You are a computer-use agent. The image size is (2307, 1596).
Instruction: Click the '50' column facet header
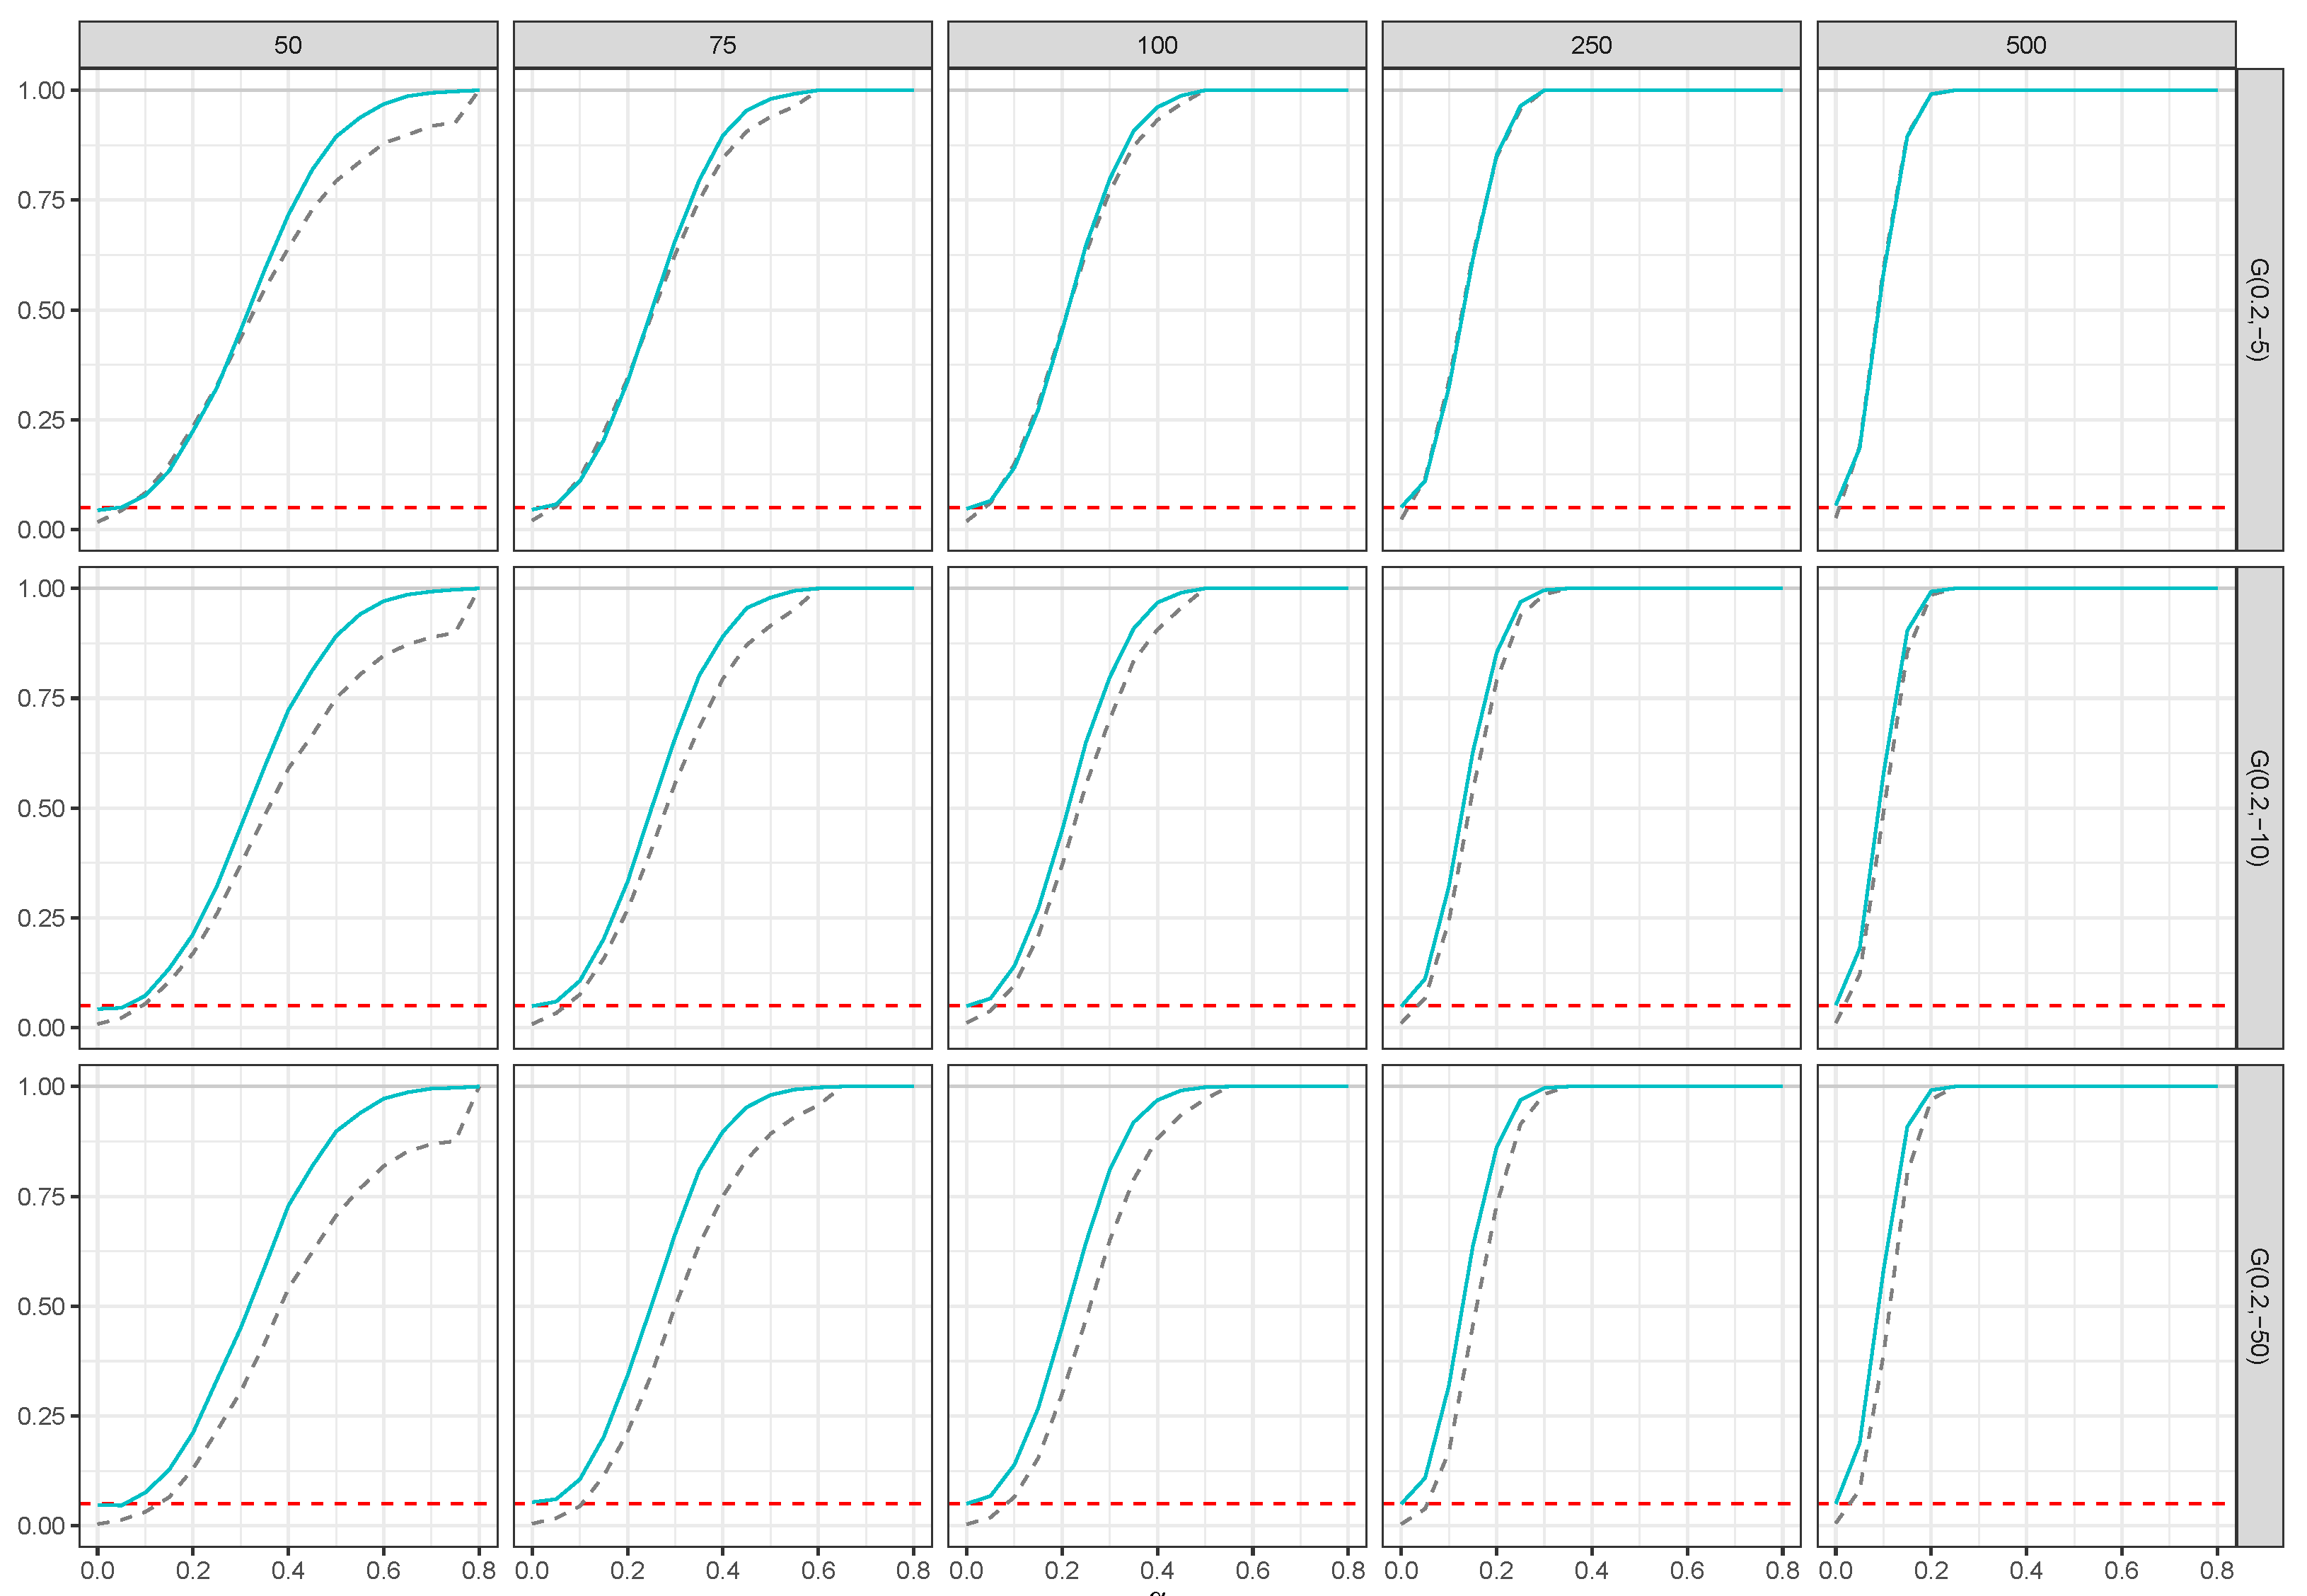(288, 45)
